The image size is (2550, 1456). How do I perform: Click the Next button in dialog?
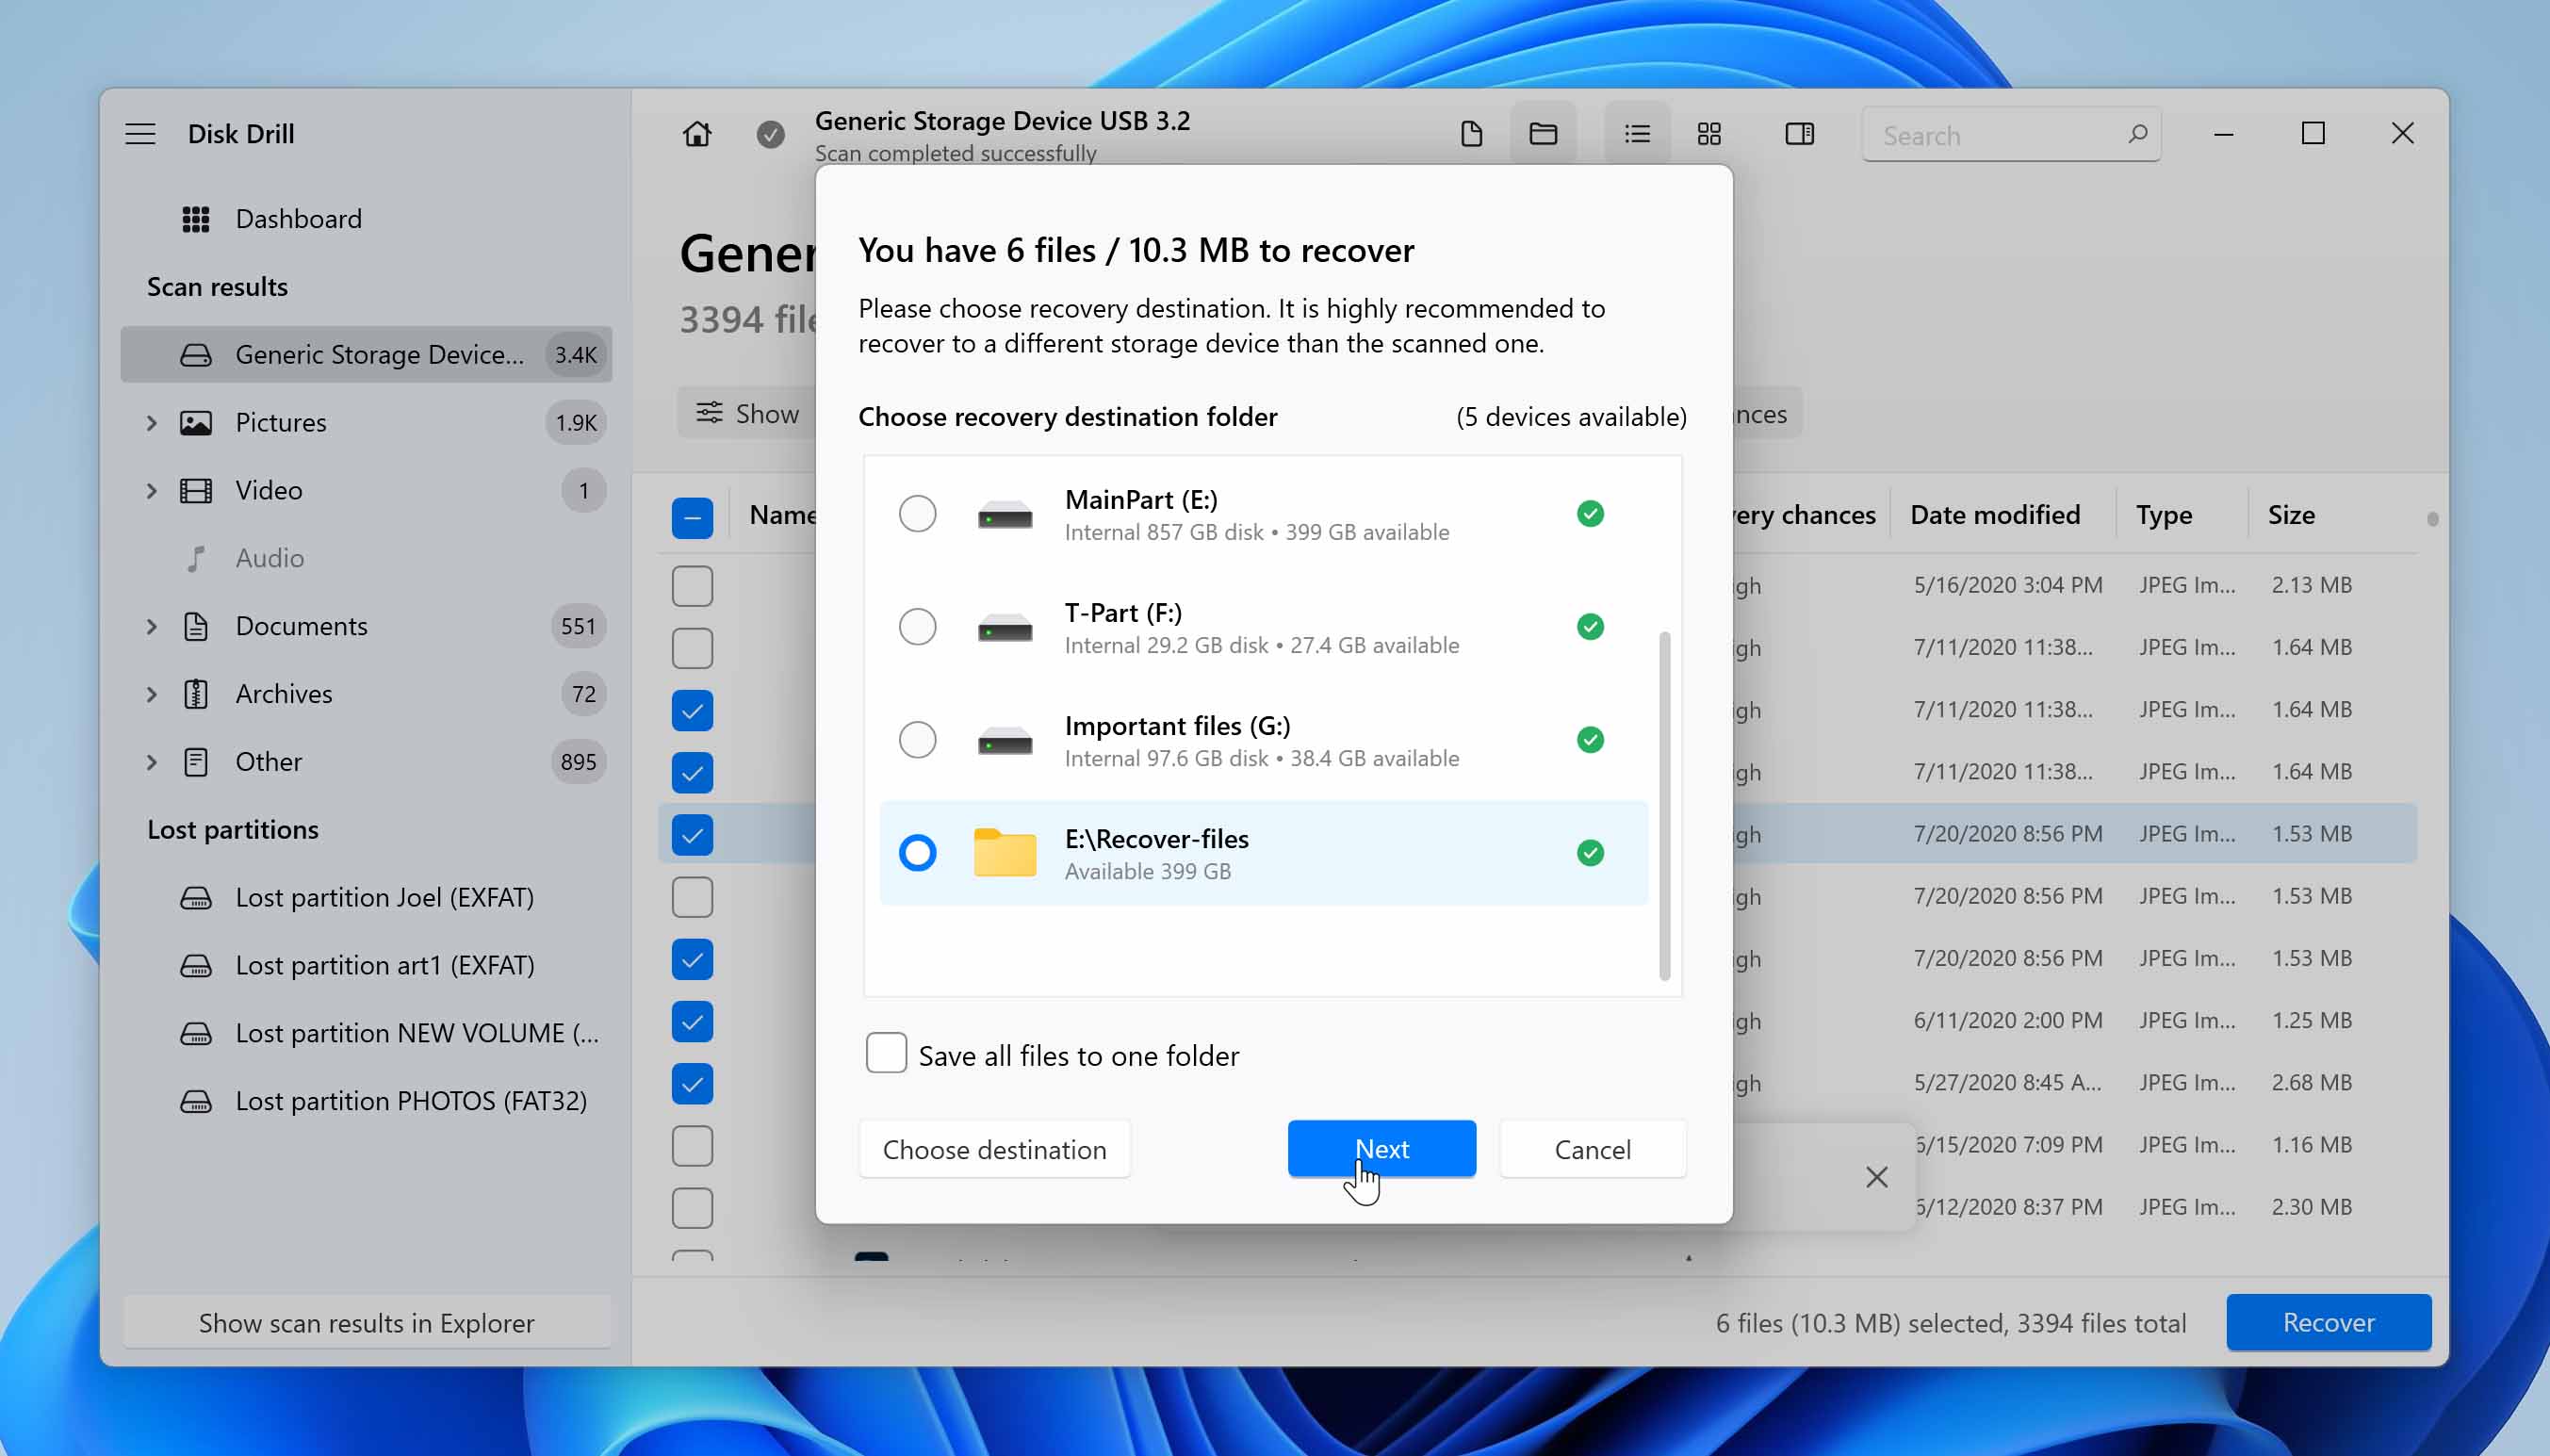pos(1381,1149)
